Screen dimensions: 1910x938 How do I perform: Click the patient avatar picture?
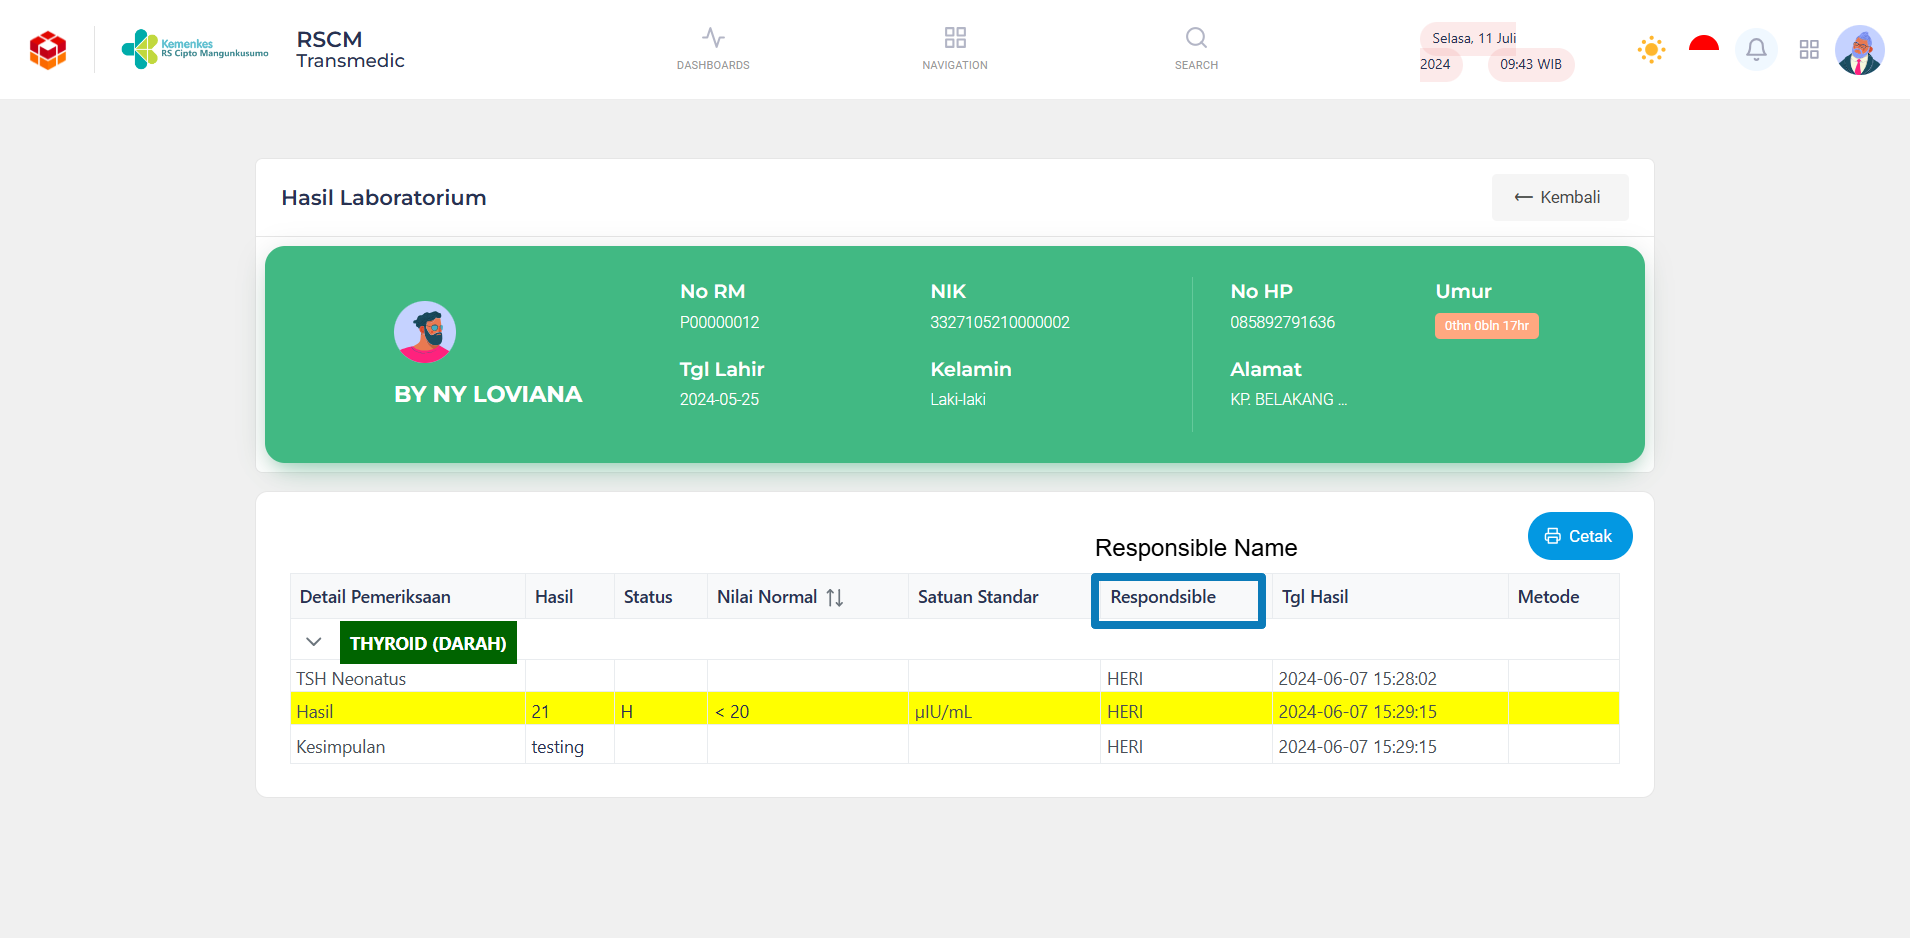click(x=425, y=332)
